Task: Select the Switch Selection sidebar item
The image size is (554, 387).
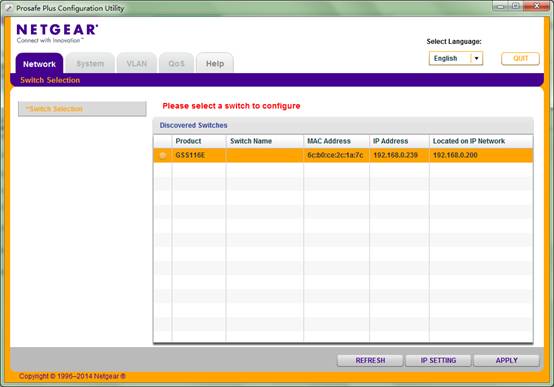Action: pos(82,109)
